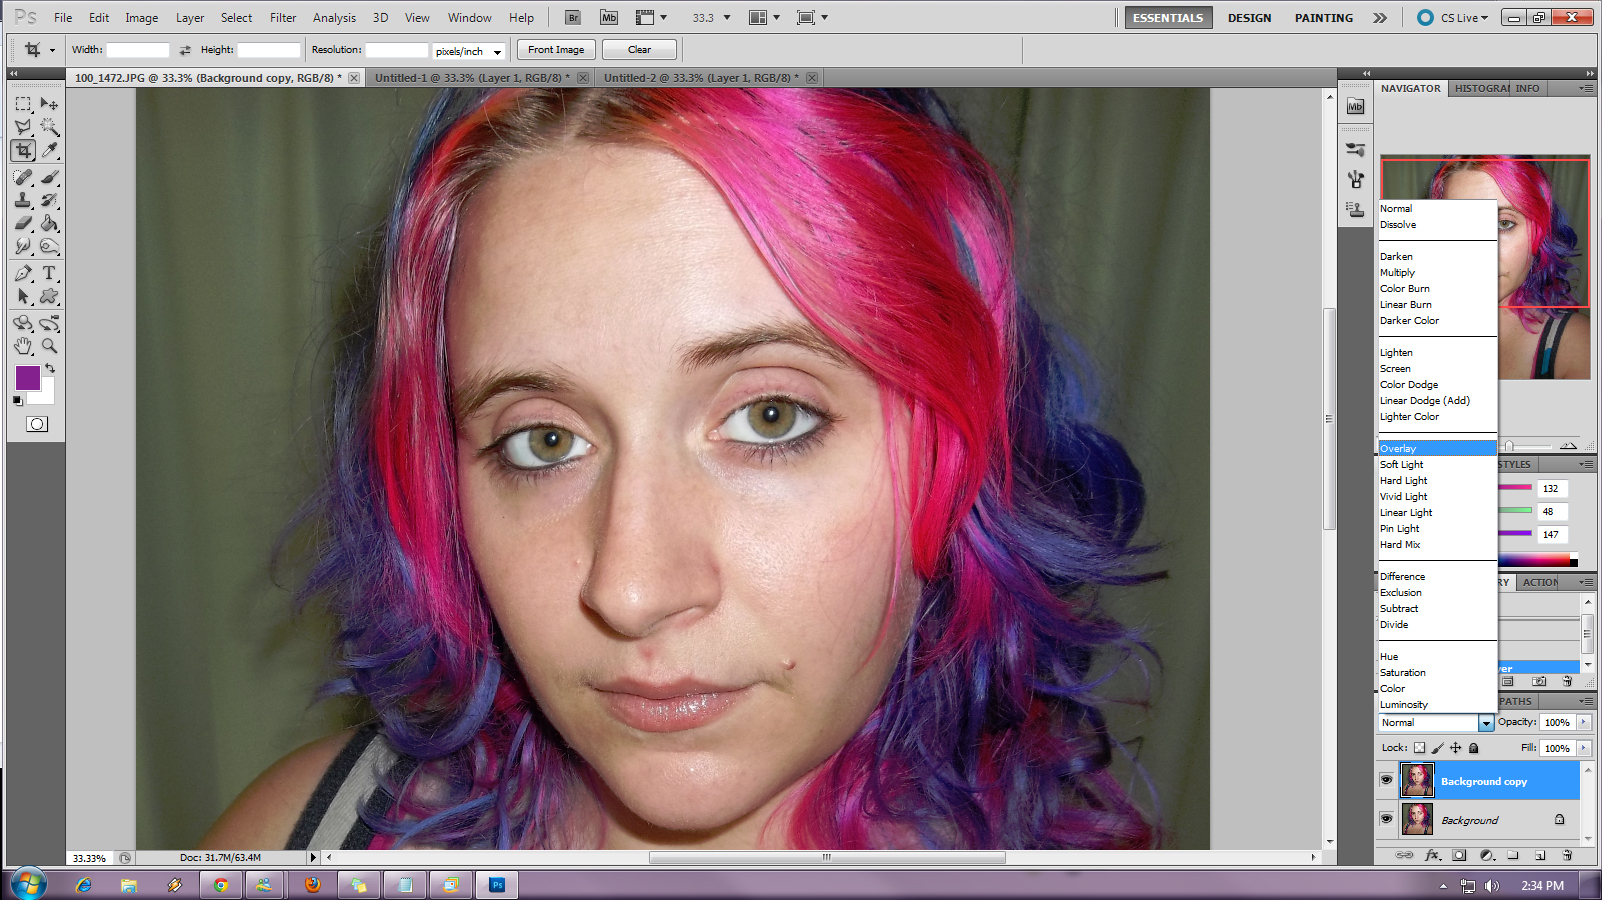Toggle visibility of the Background layer
This screenshot has height=900, width=1602.
point(1386,819)
